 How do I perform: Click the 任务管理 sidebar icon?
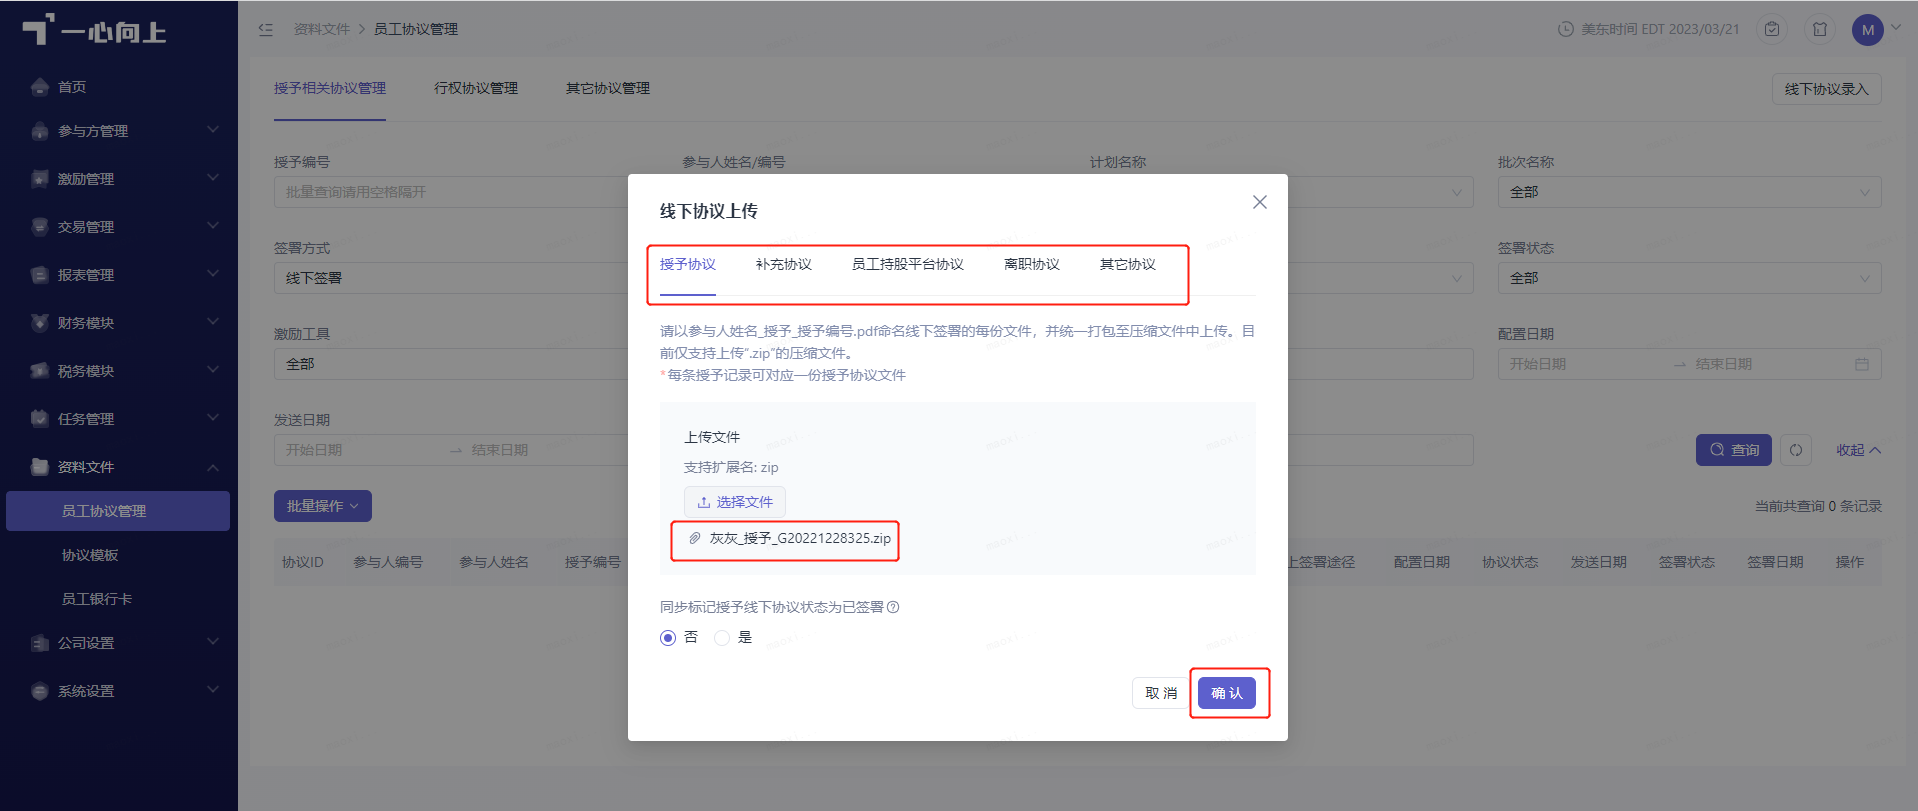tap(40, 419)
